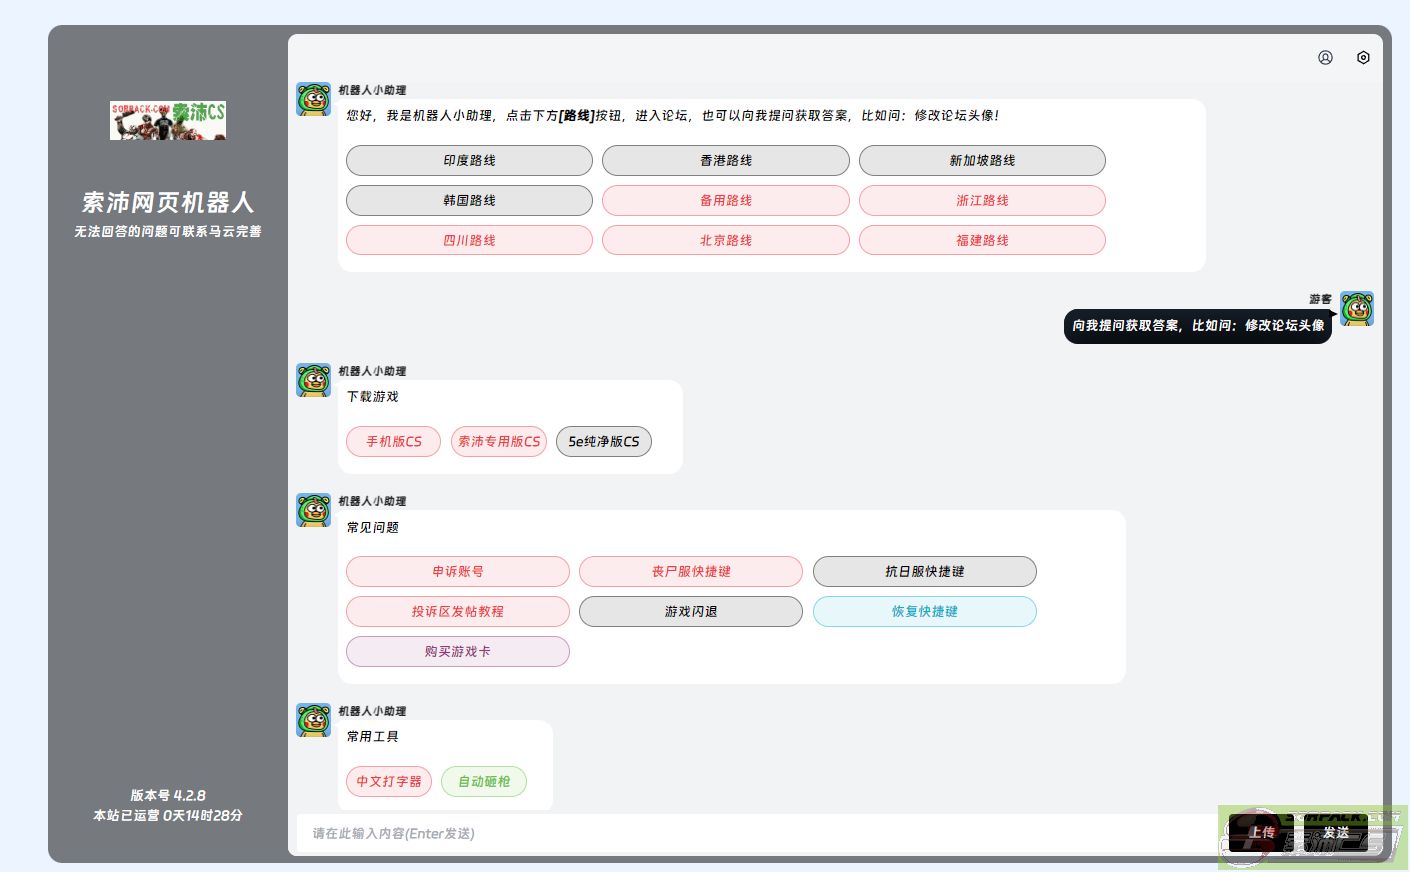Viewport: 1410px width, 872px height.
Task: Open the 自动砸枪 tool
Action: tap(484, 782)
